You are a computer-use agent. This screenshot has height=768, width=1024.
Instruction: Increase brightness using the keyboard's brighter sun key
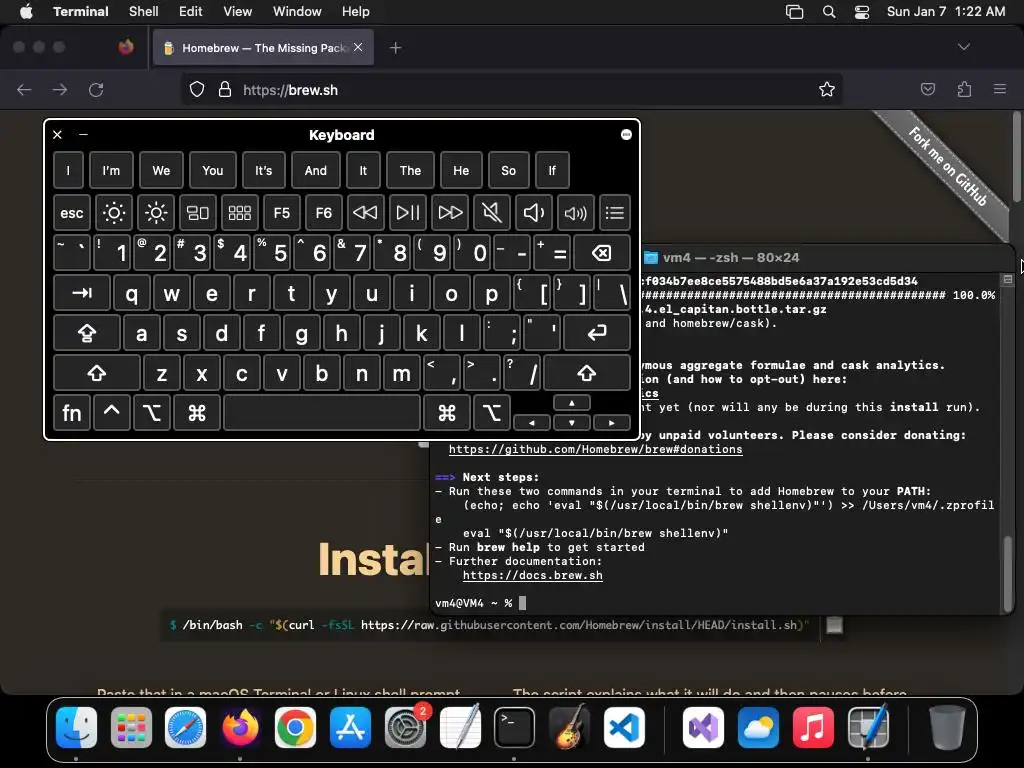[x=156, y=213]
